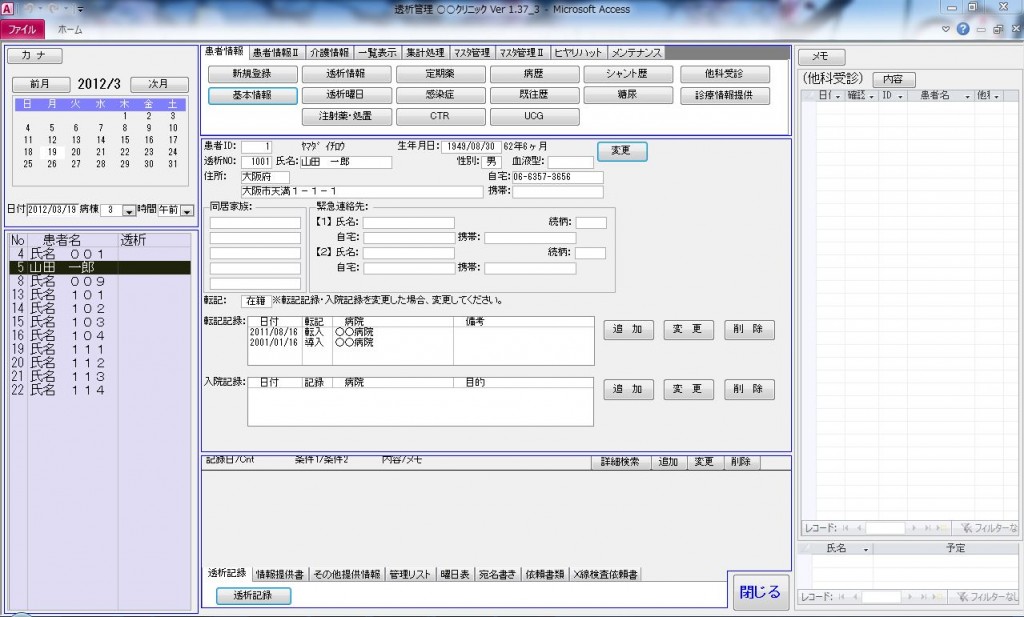Open the 管理リスト tab at the bottom

tap(410, 574)
